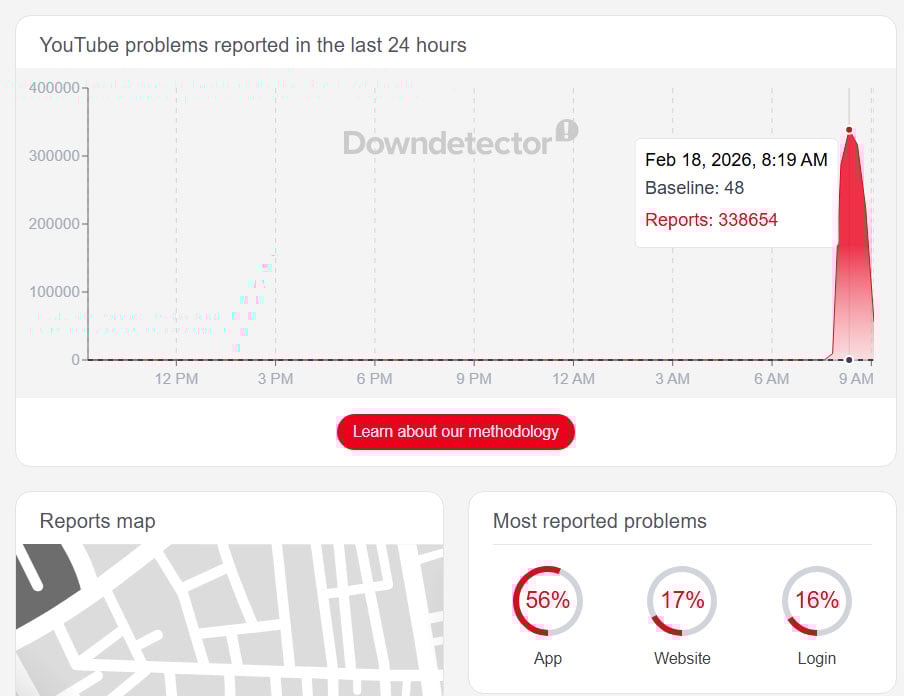904x696 pixels.
Task: Click the 400000 y-axis label
Action: (x=54, y=88)
